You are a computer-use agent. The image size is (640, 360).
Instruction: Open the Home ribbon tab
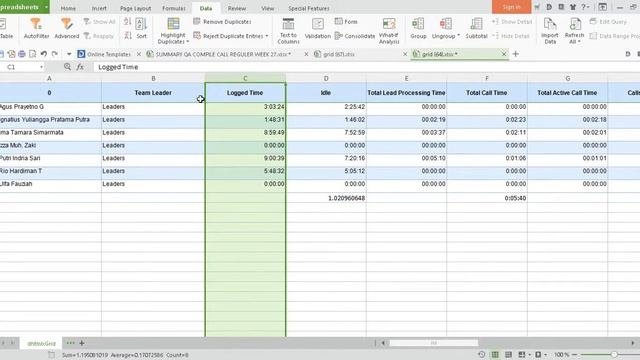[68, 8]
